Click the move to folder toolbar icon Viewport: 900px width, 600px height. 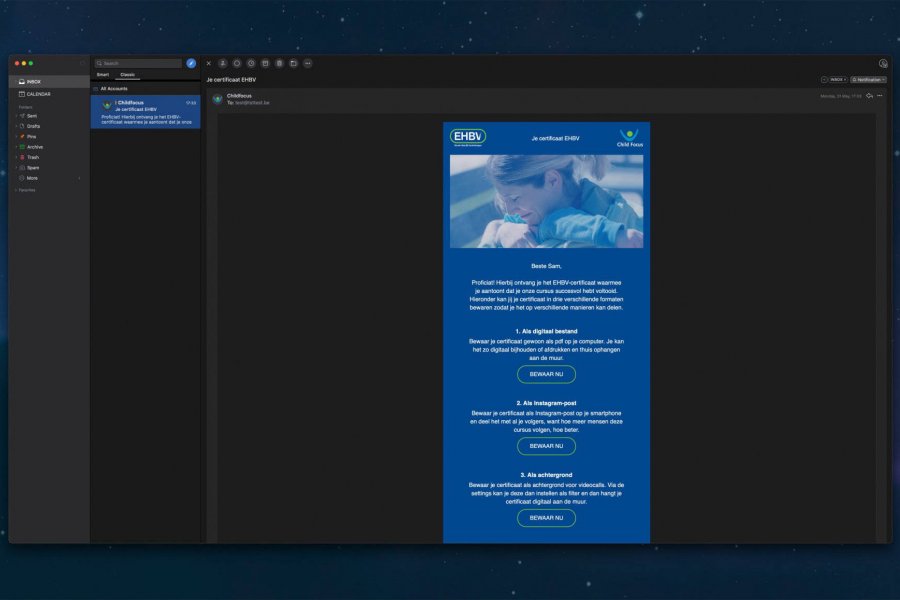293,63
